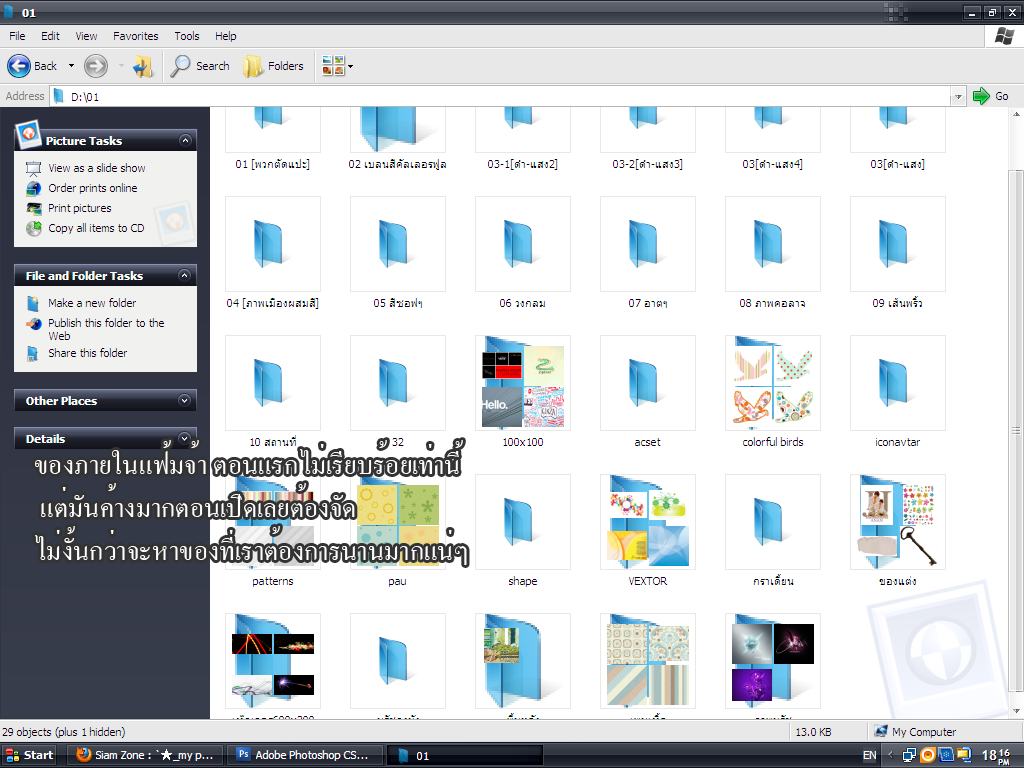The image size is (1024, 768).
Task: Open the address bar dropdown arrow
Action: pyautogui.click(x=958, y=97)
